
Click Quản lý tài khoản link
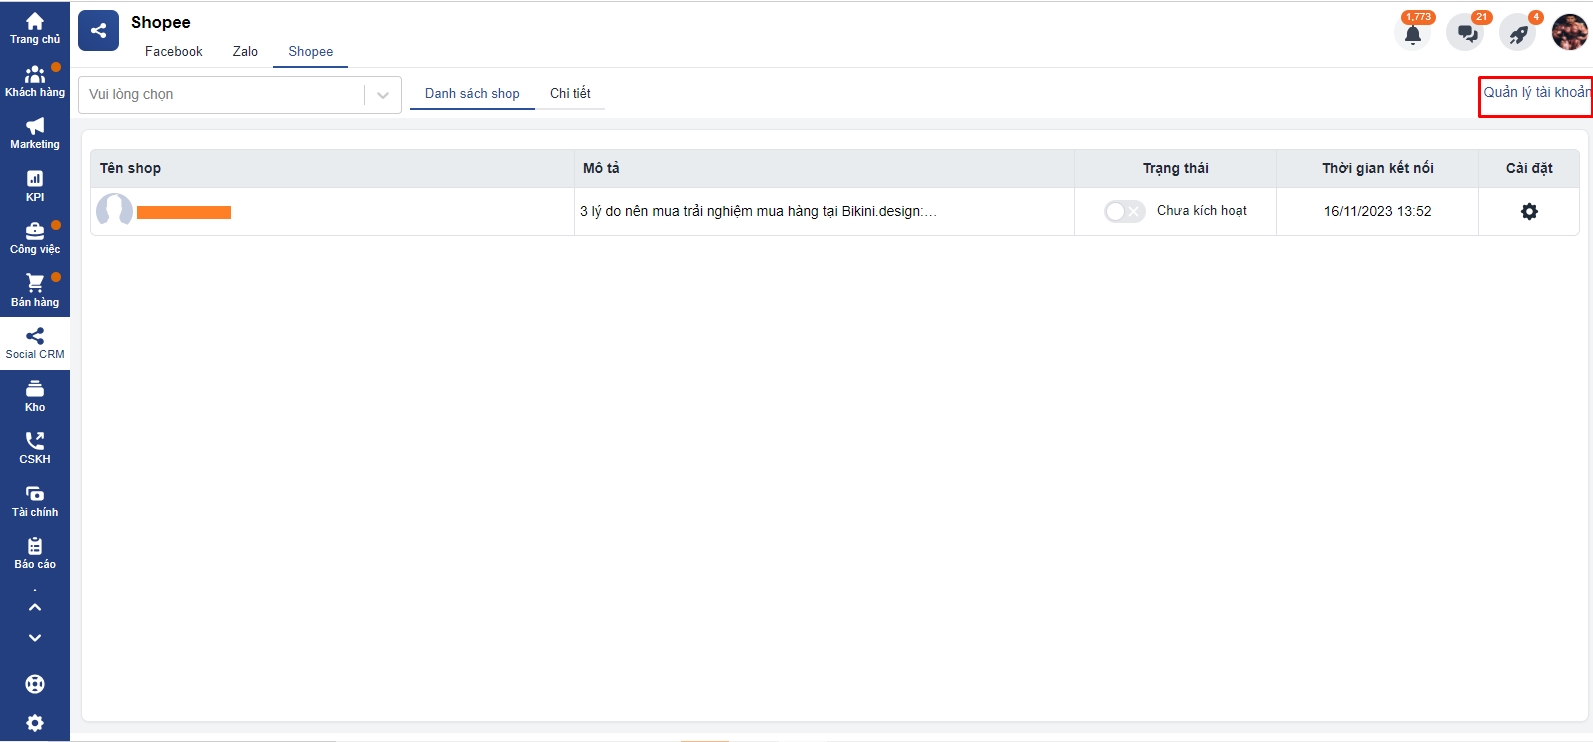pyautogui.click(x=1536, y=93)
